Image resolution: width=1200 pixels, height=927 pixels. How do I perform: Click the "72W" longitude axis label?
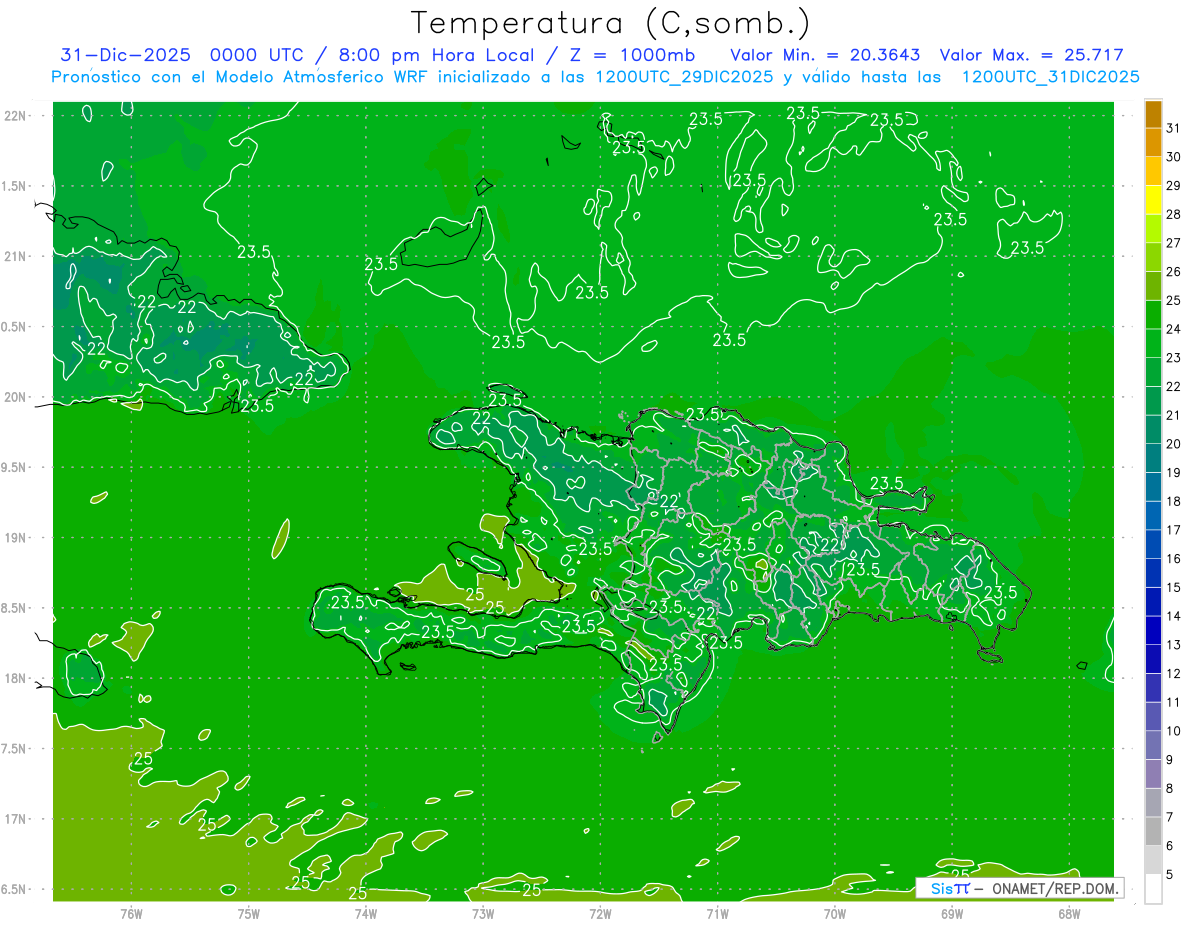(x=600, y=913)
